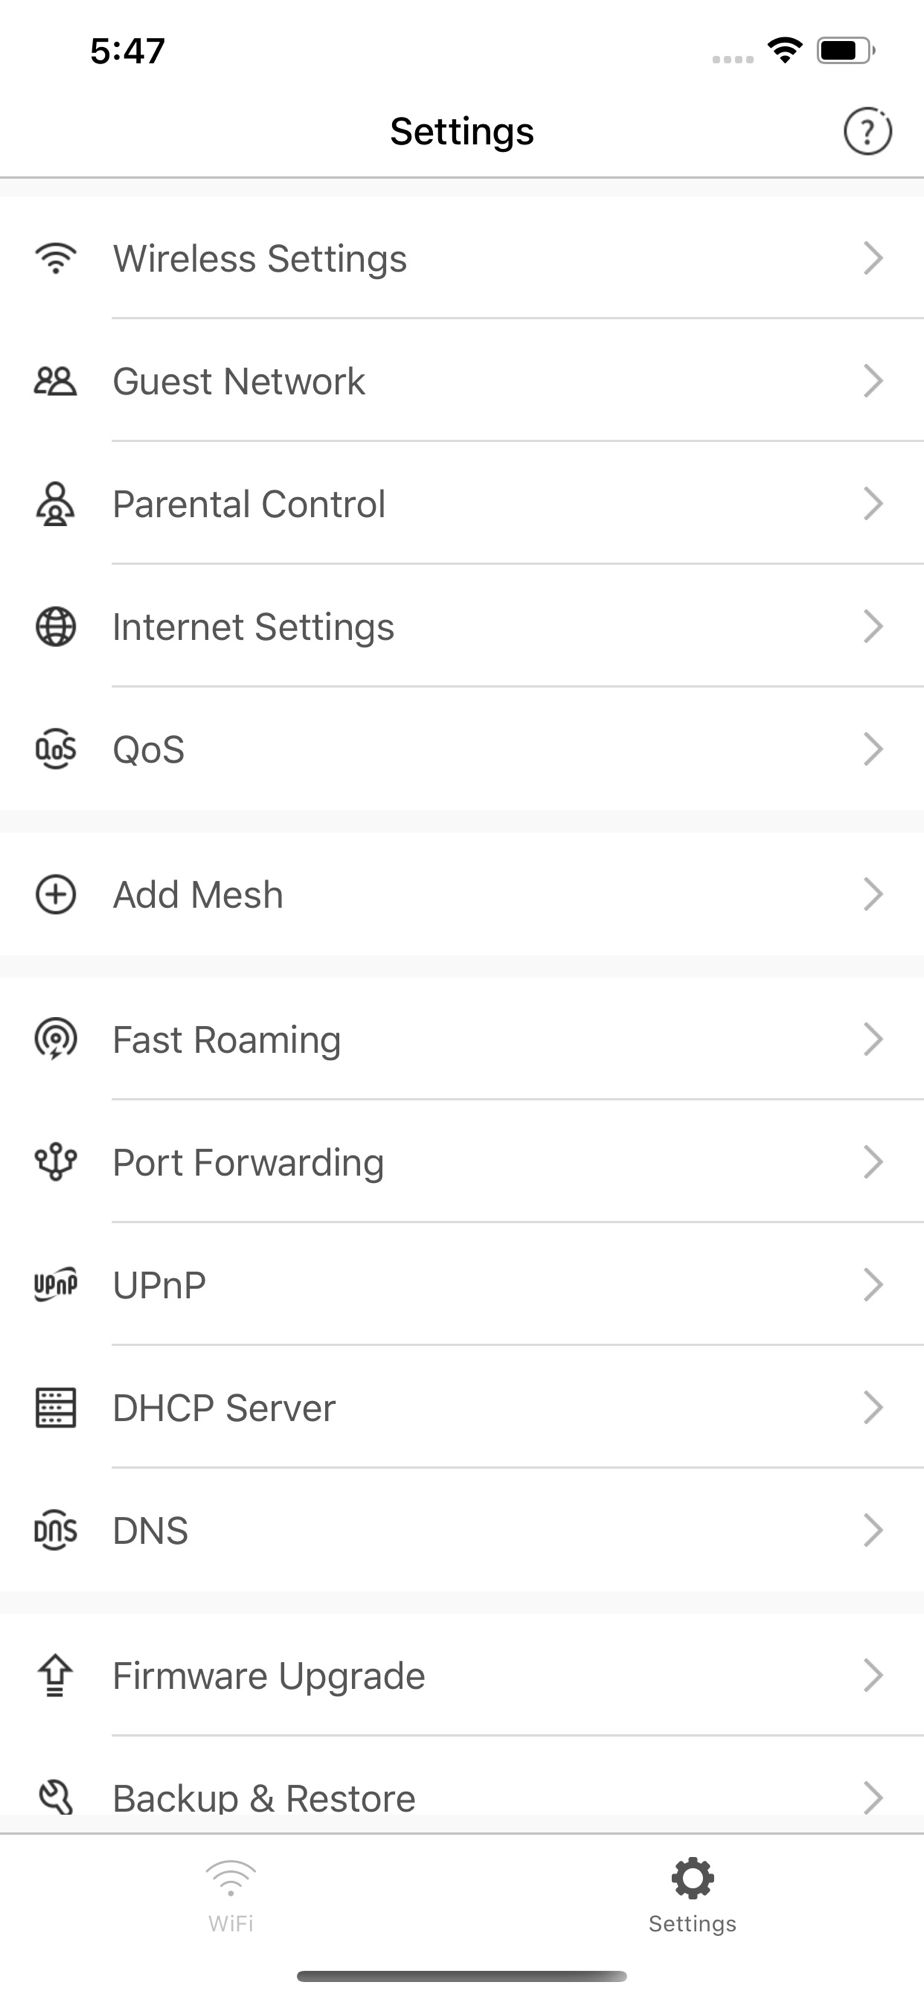
Task: Tap the DHCP Server icon
Action: (x=56, y=1407)
